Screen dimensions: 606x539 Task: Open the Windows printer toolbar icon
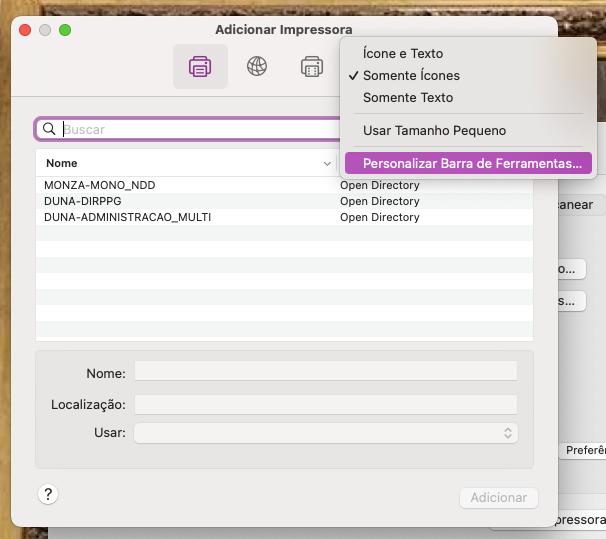pos(312,67)
